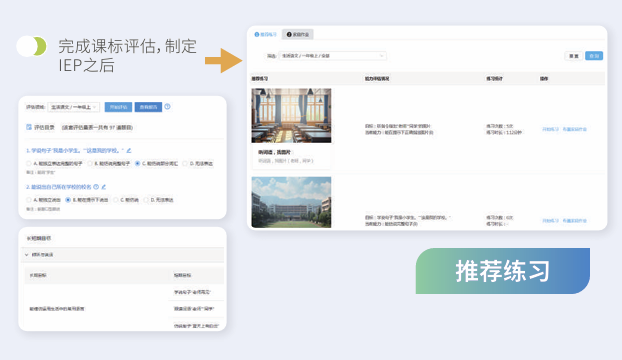Screen dimensions: 622x360
Task: Click the blue query button next to 重置
Action: point(594,56)
